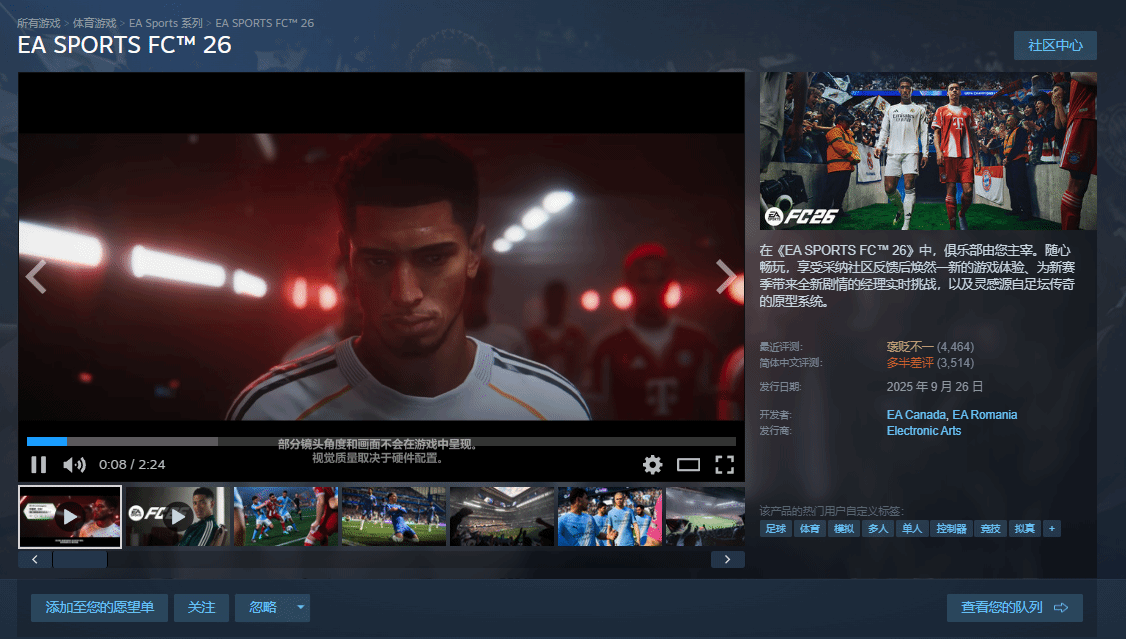Go to next media with right arrow
Image resolution: width=1126 pixels, height=639 pixels.
coord(726,277)
